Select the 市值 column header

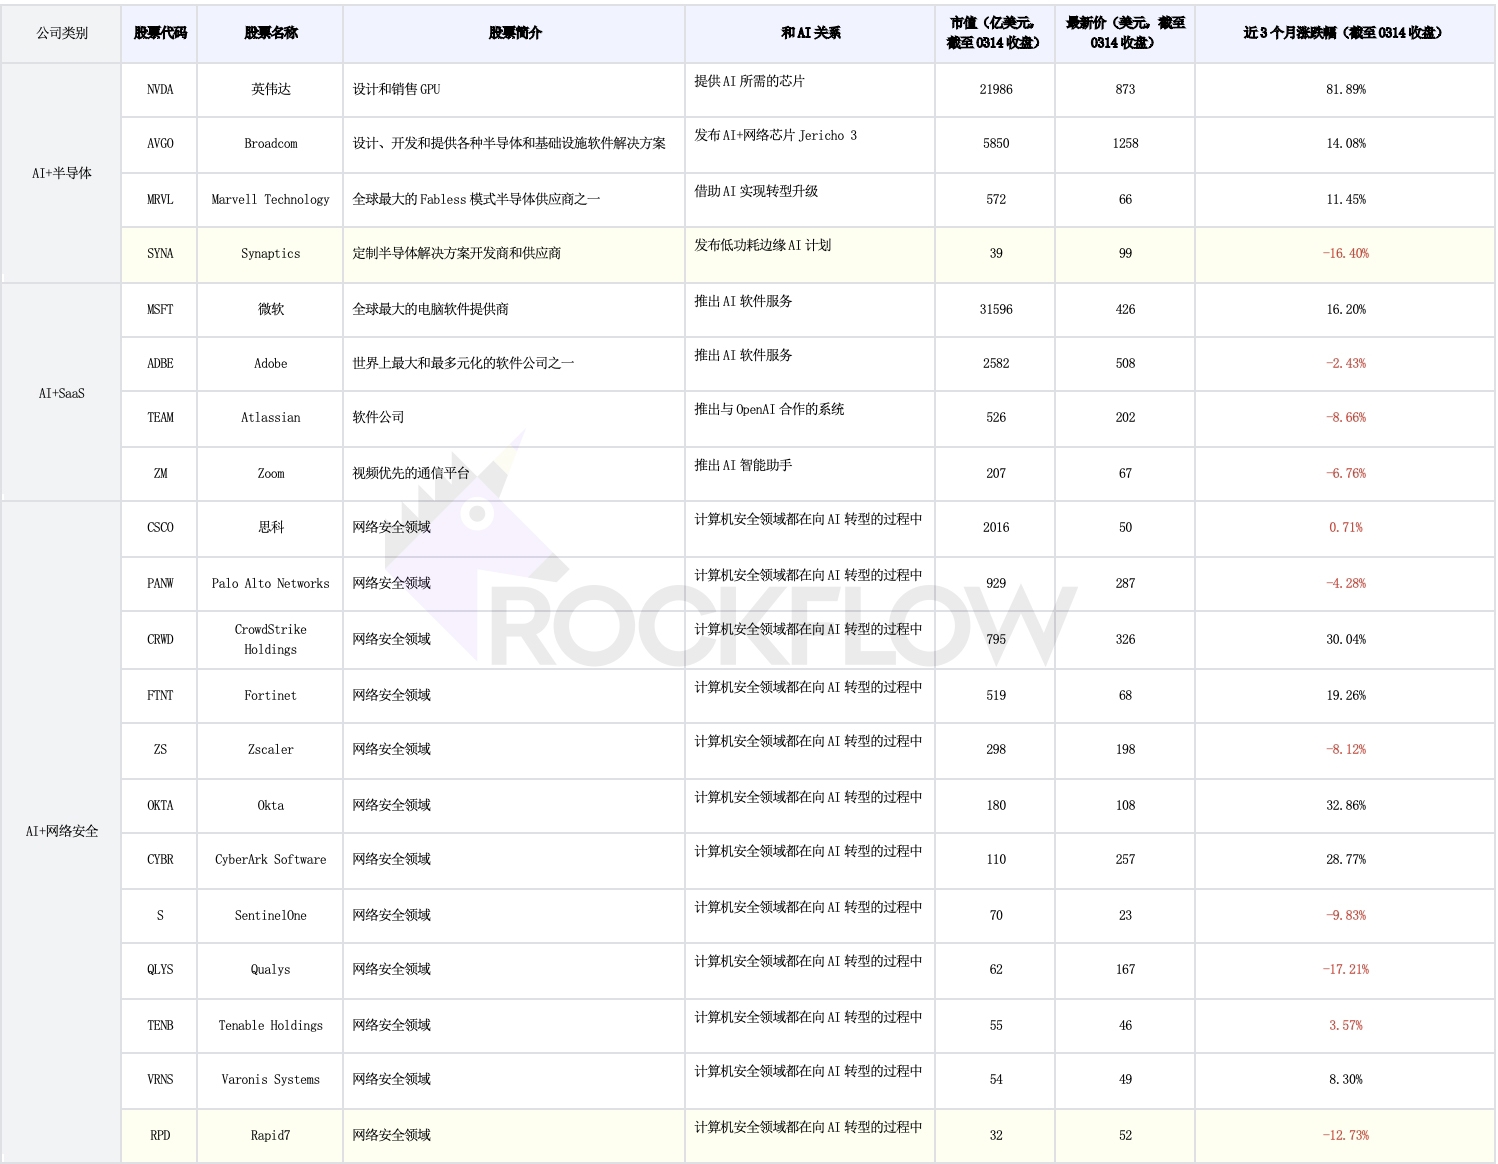pyautogui.click(x=995, y=33)
